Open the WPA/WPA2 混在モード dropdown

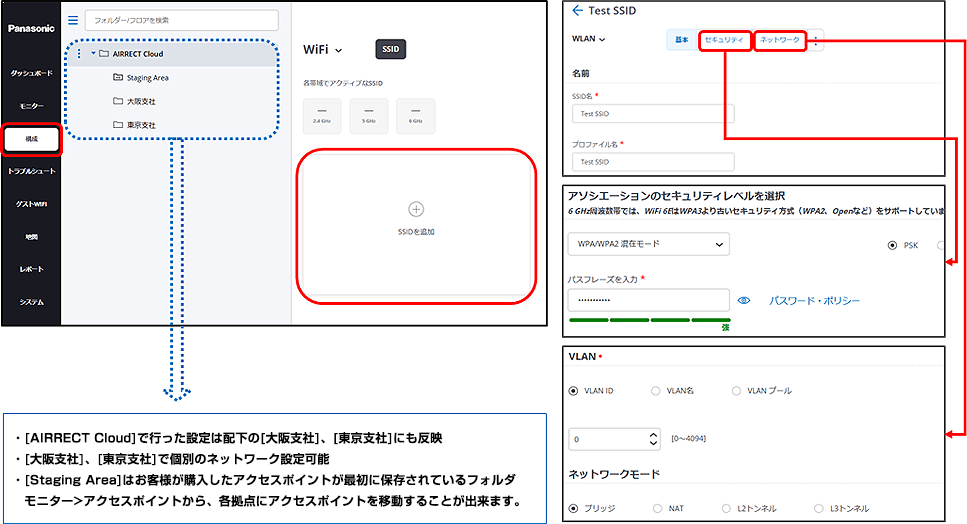coord(648,244)
